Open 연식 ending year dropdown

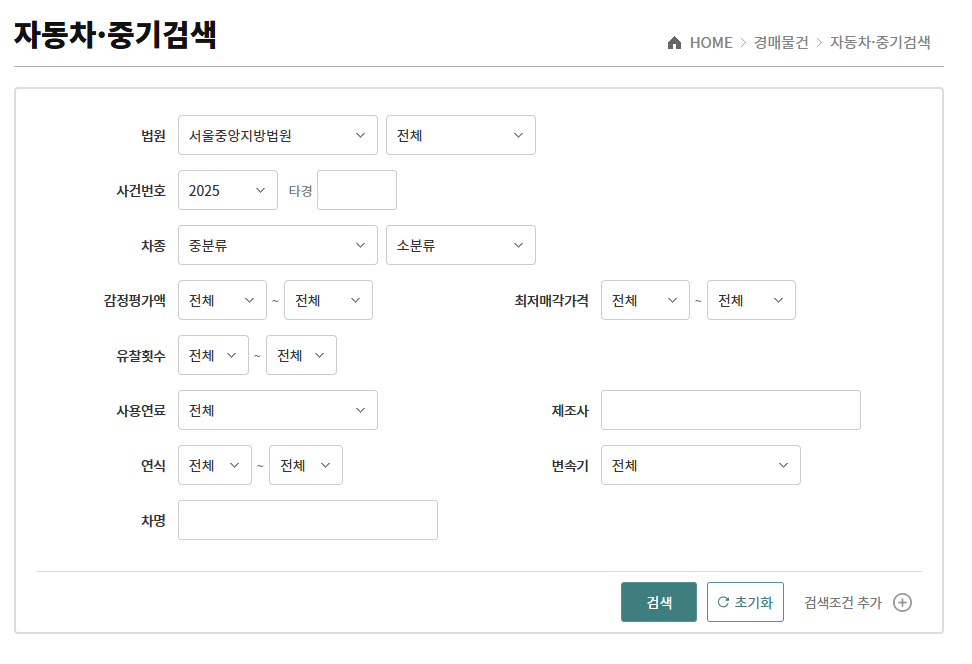(306, 465)
